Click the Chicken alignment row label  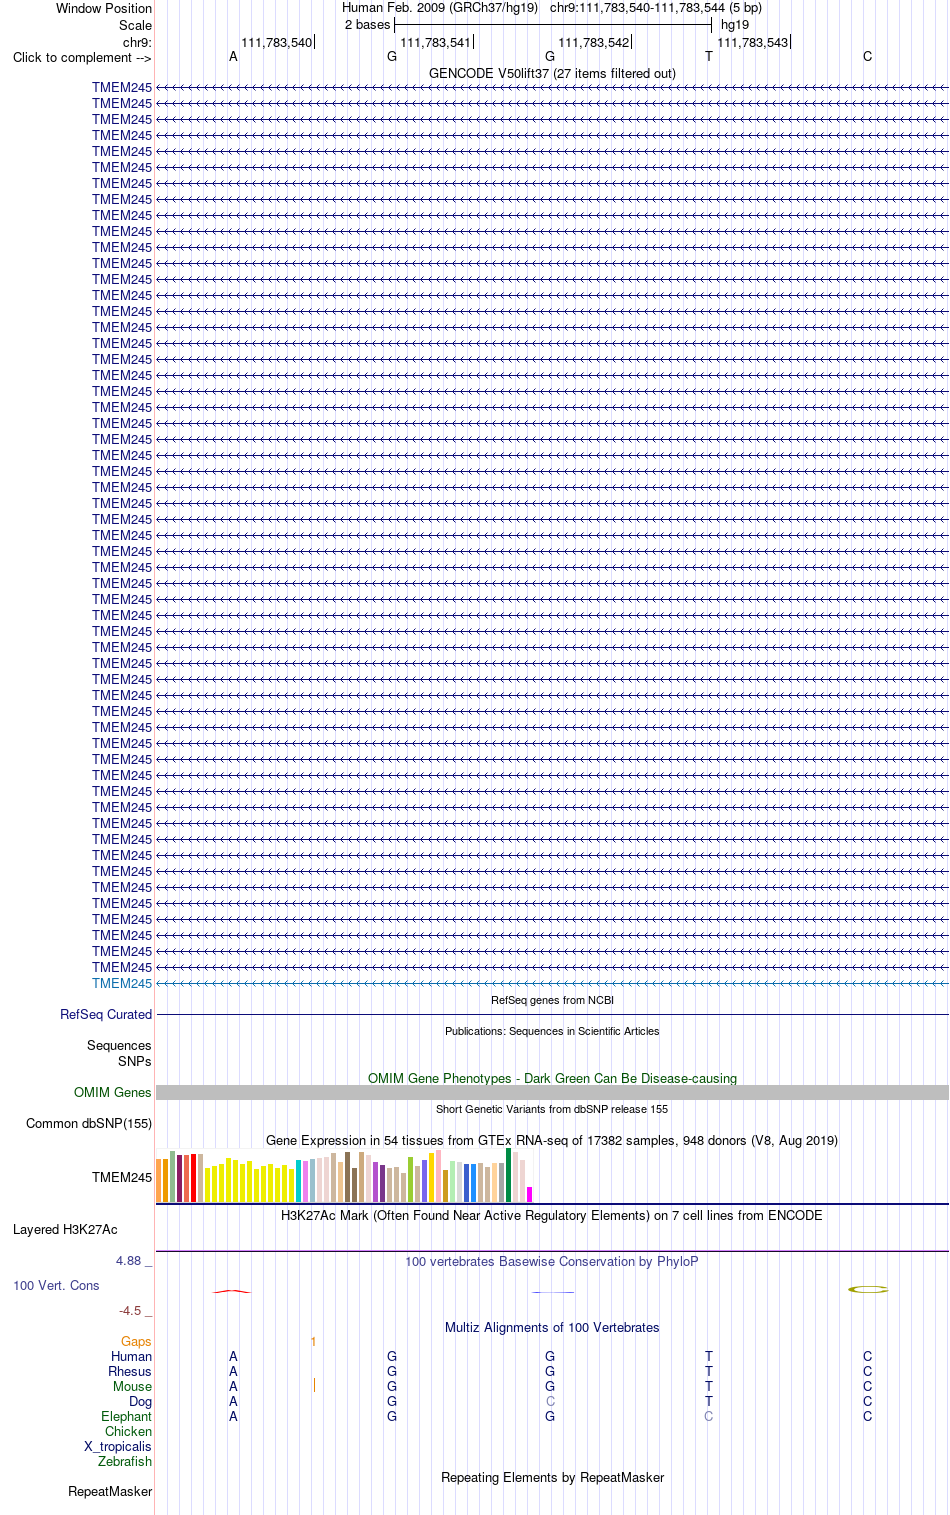(128, 1431)
